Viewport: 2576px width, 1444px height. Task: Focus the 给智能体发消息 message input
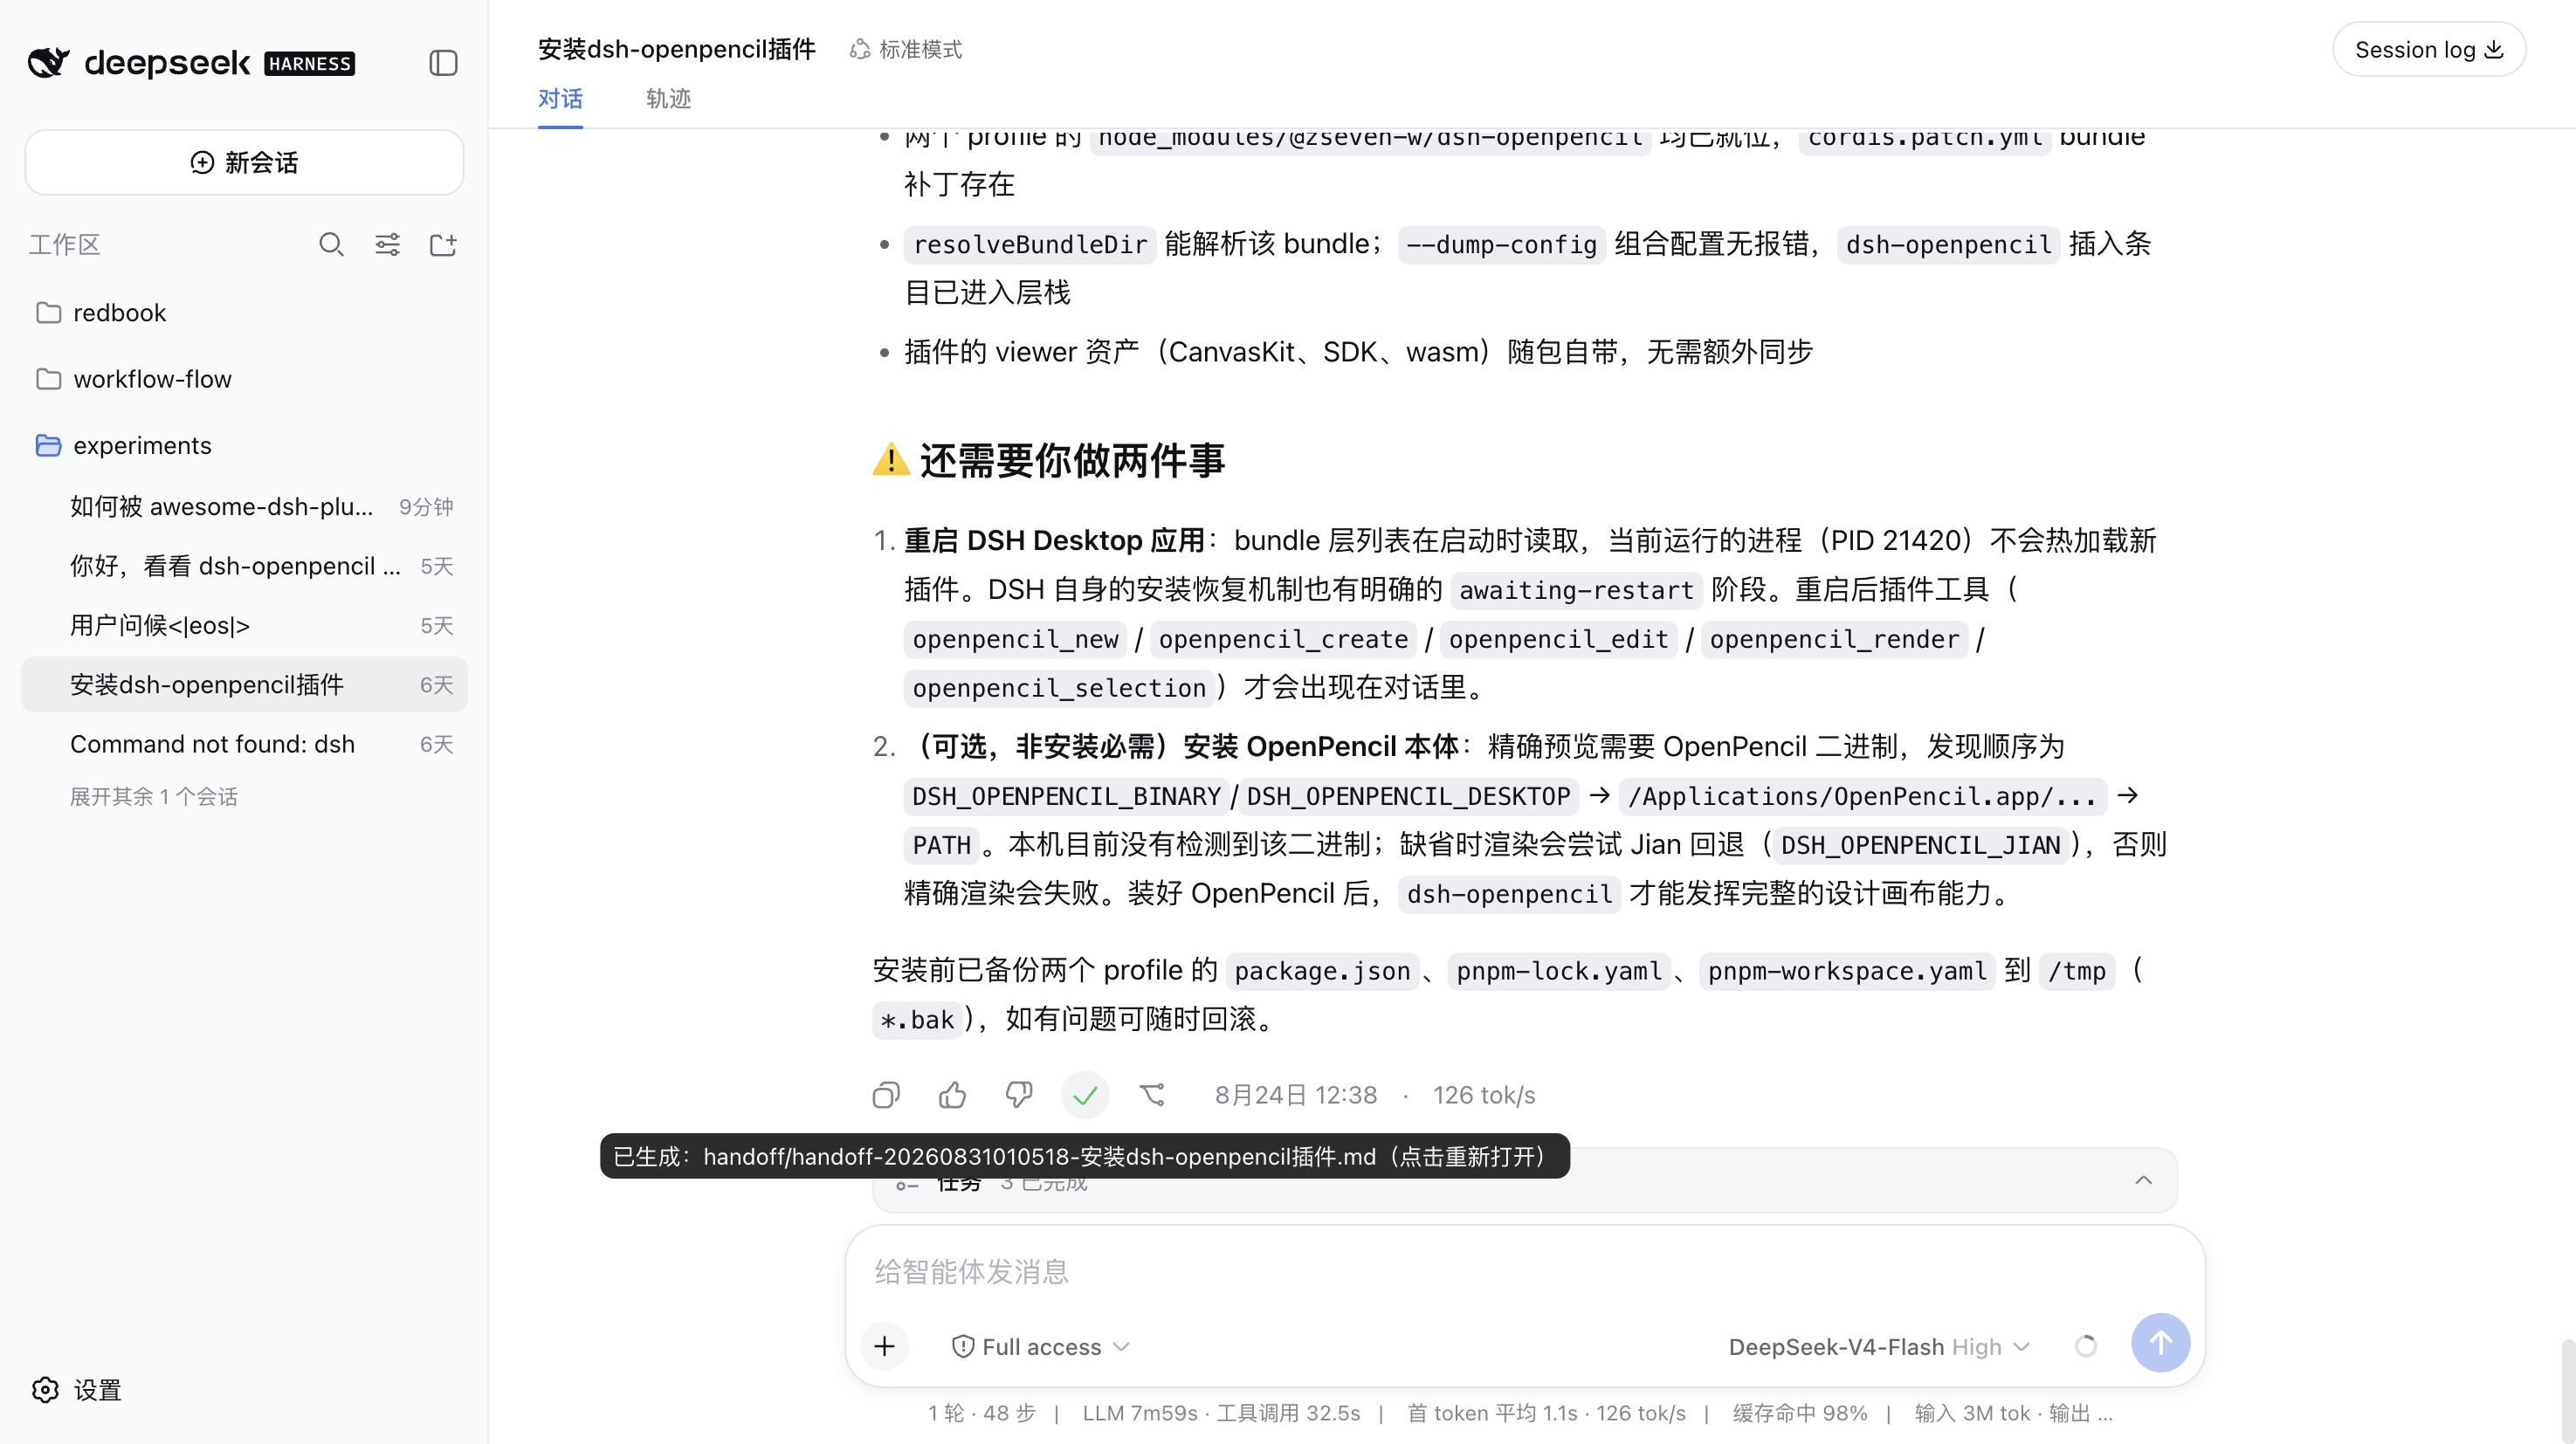(1525, 1272)
